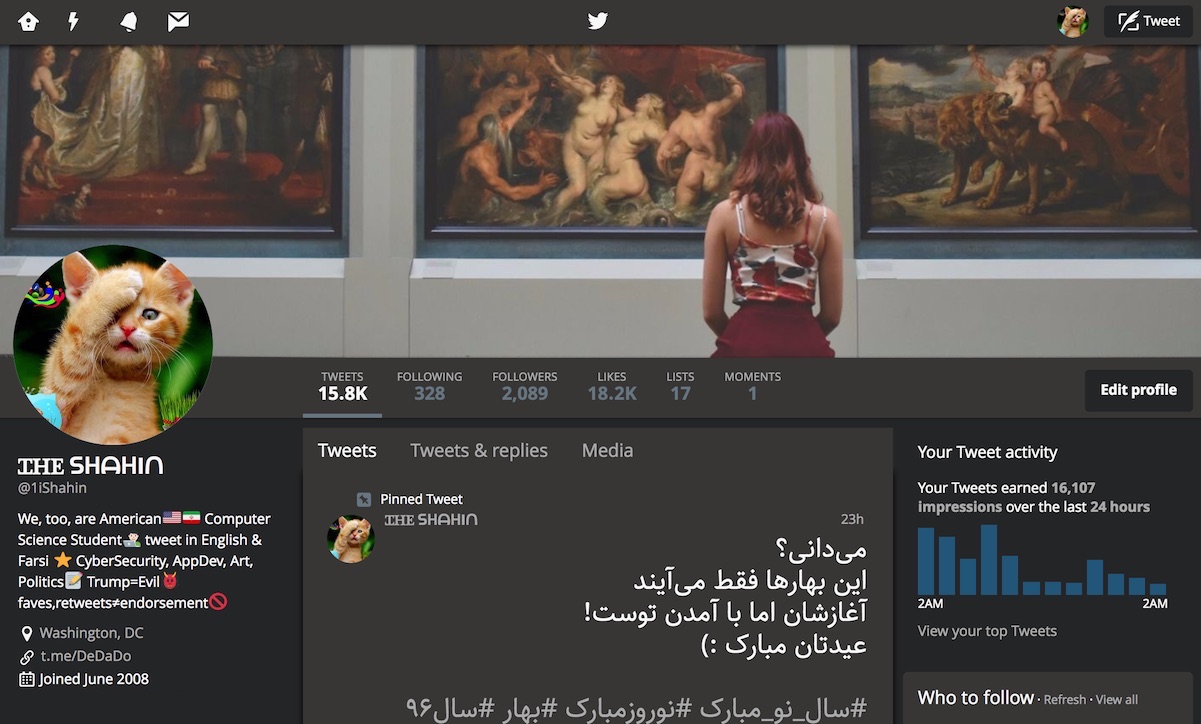Click the @1iShahin handle
Screen dimensions: 1201x724
pyautogui.click(x=52, y=488)
